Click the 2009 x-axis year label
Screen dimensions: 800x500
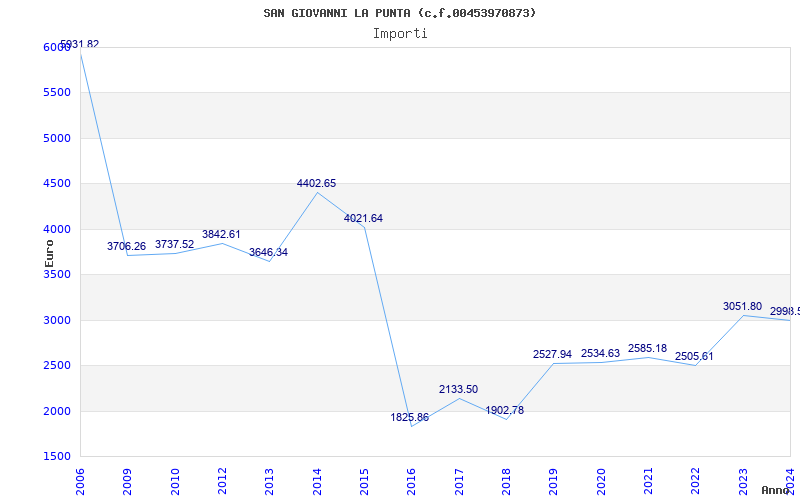pyautogui.click(x=129, y=479)
